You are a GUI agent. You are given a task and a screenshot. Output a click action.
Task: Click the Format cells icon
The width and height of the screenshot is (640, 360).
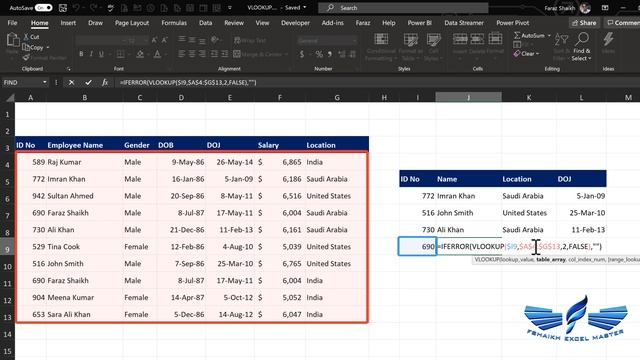(x=495, y=39)
